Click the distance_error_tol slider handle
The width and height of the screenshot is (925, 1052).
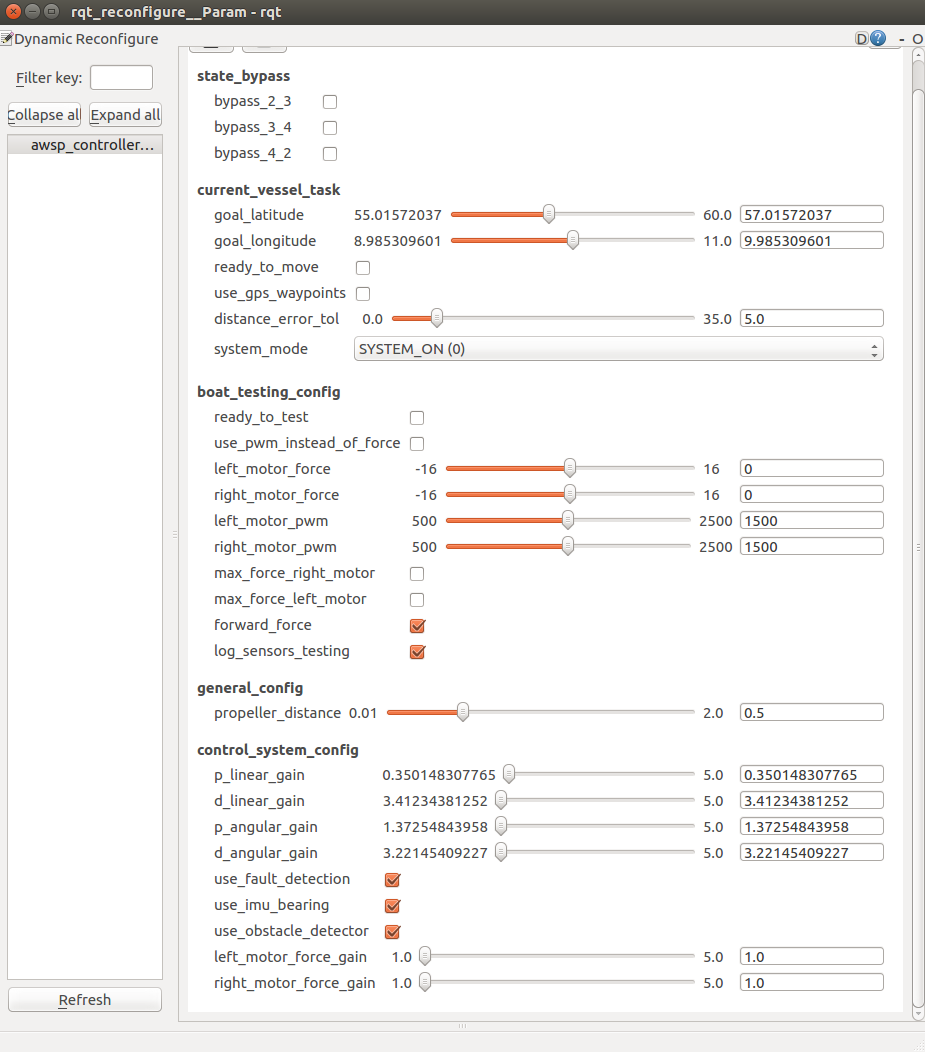tap(437, 318)
